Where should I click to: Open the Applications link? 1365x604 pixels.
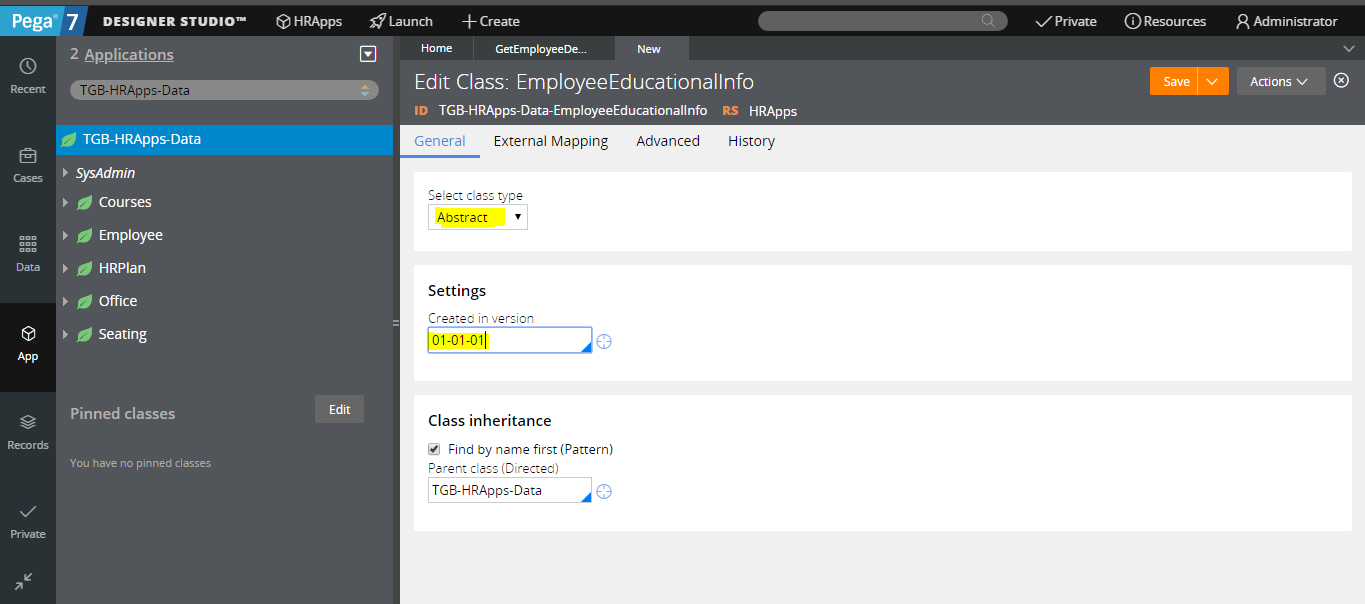click(129, 54)
